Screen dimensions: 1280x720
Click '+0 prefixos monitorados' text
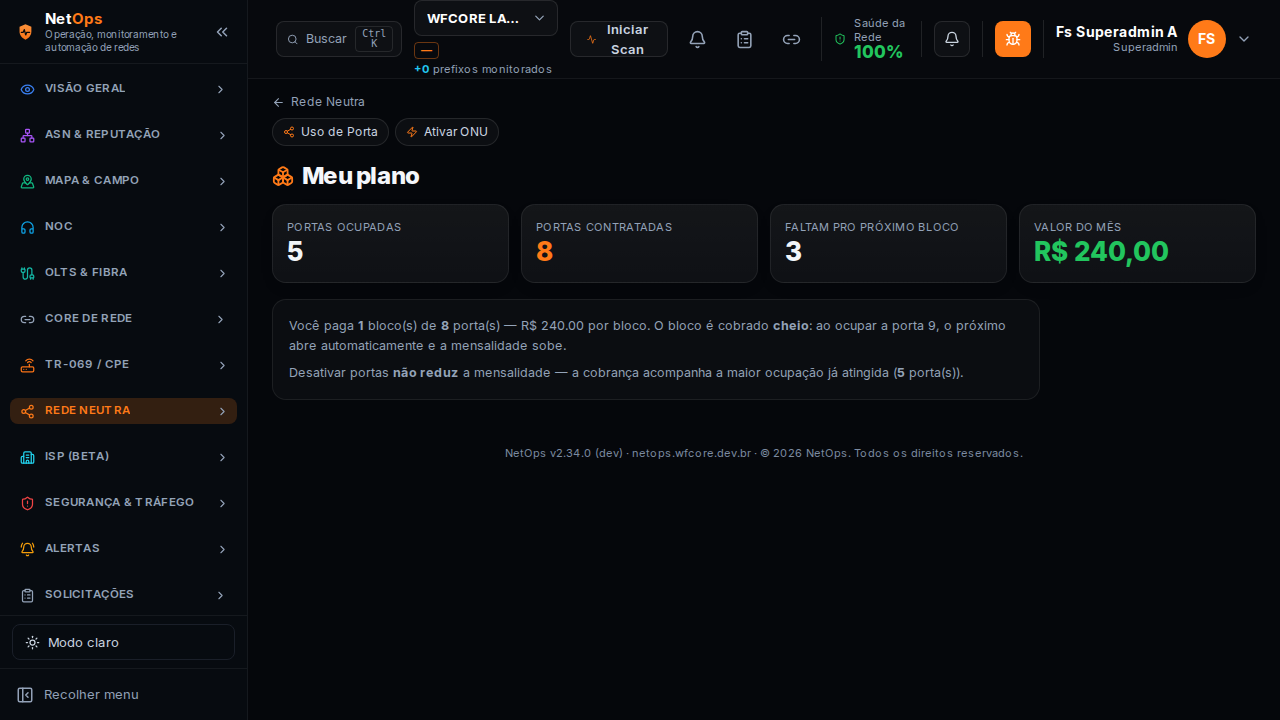coord(483,69)
